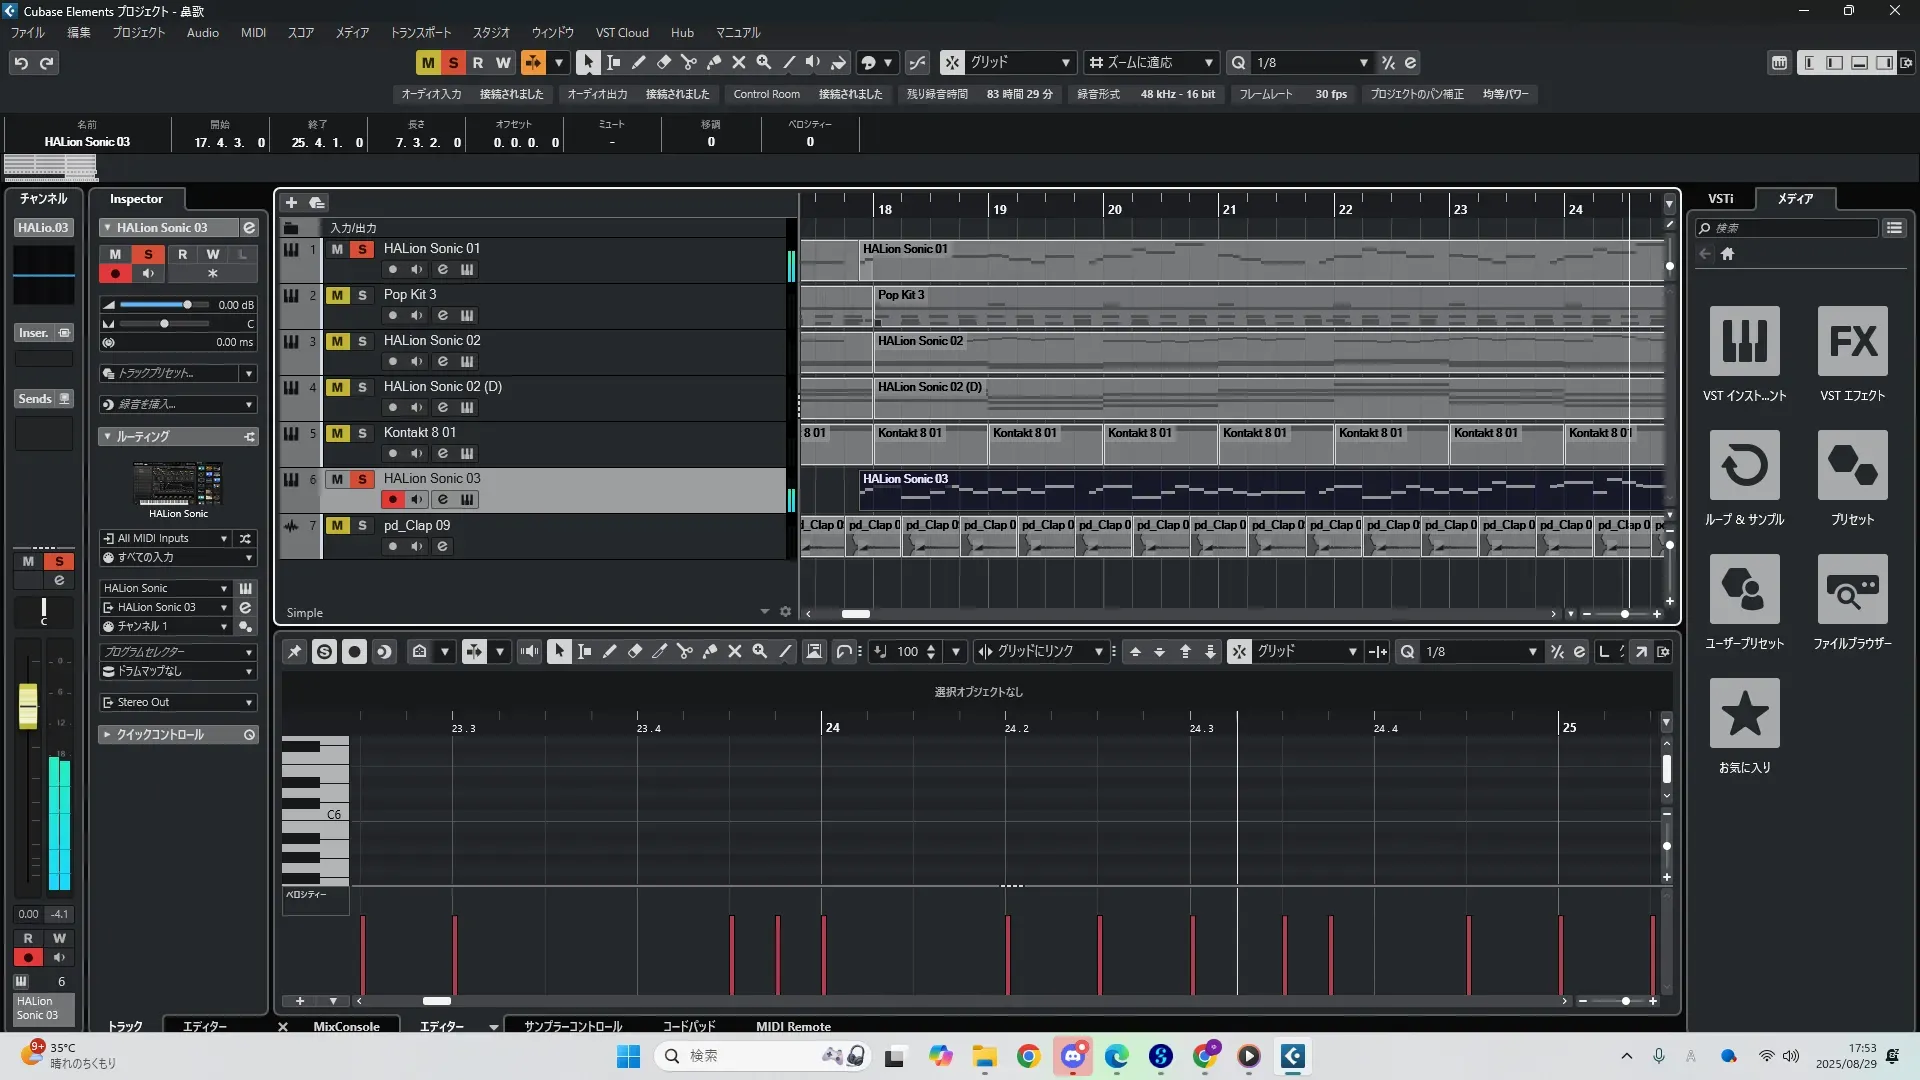Click the add track plus icon
The image size is (1920, 1080).
pos(291,202)
